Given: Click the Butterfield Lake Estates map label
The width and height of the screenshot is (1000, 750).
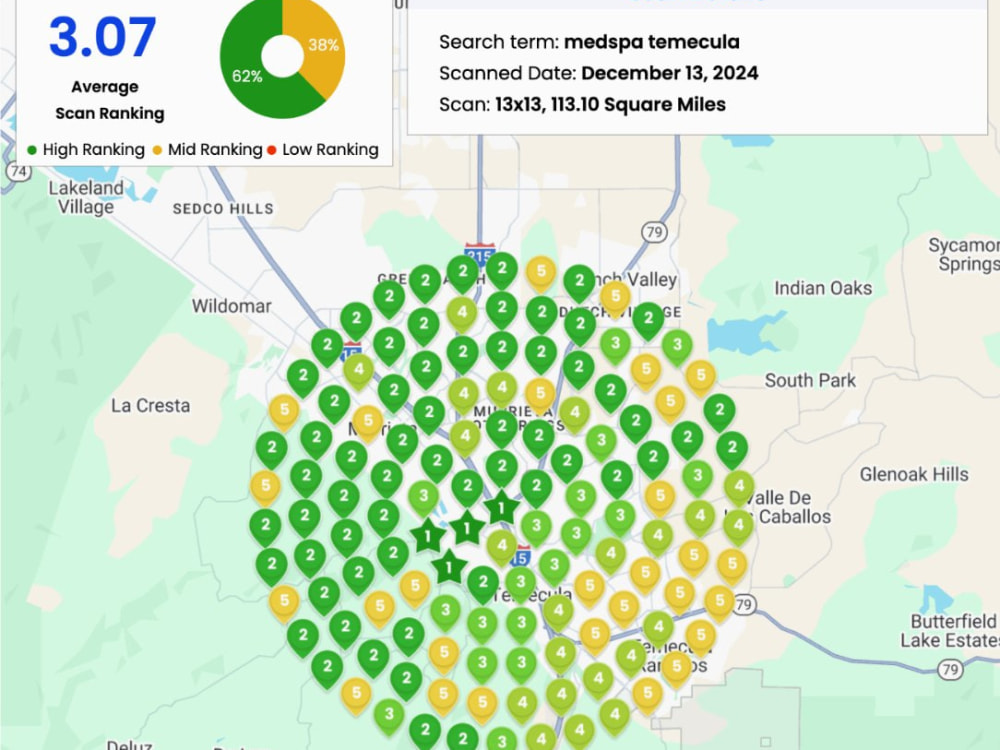Looking at the screenshot, I should click(950, 631).
